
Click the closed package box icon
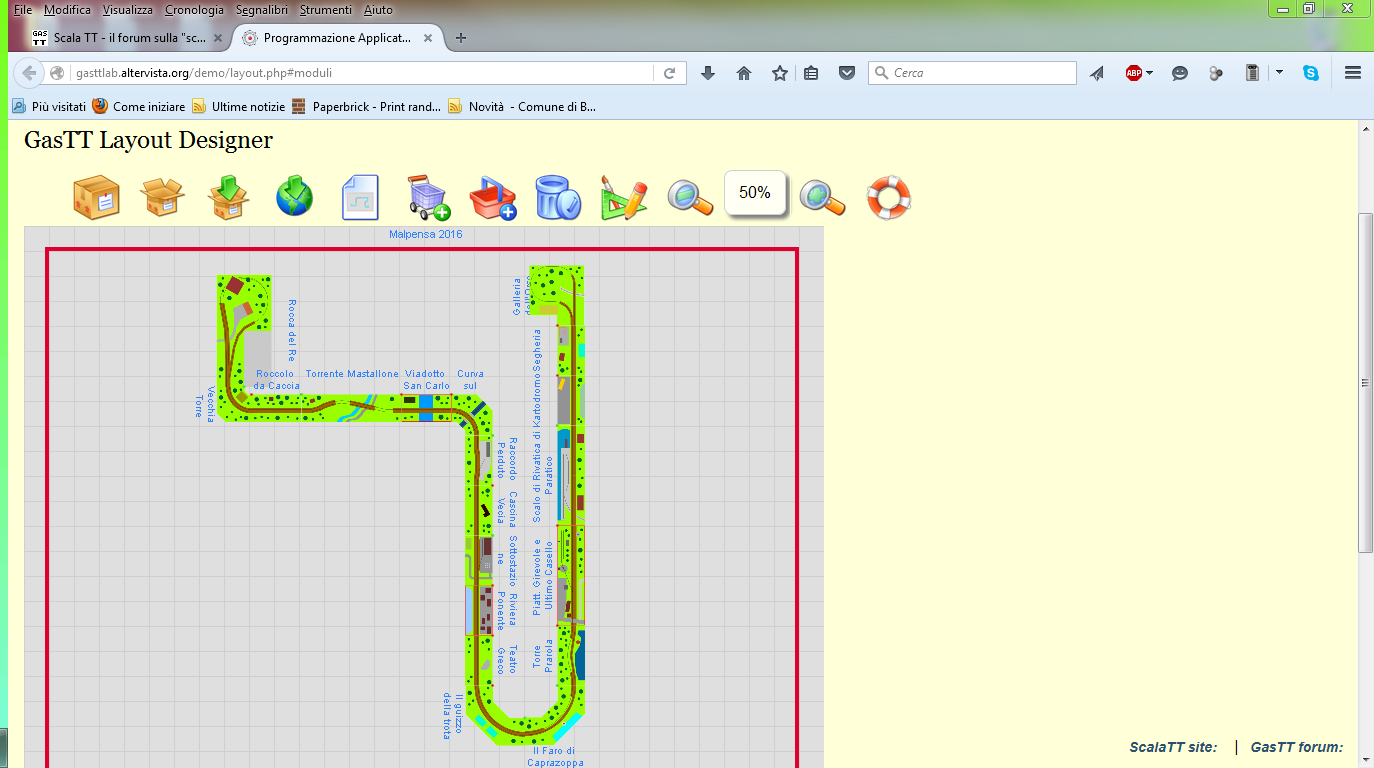click(x=97, y=197)
